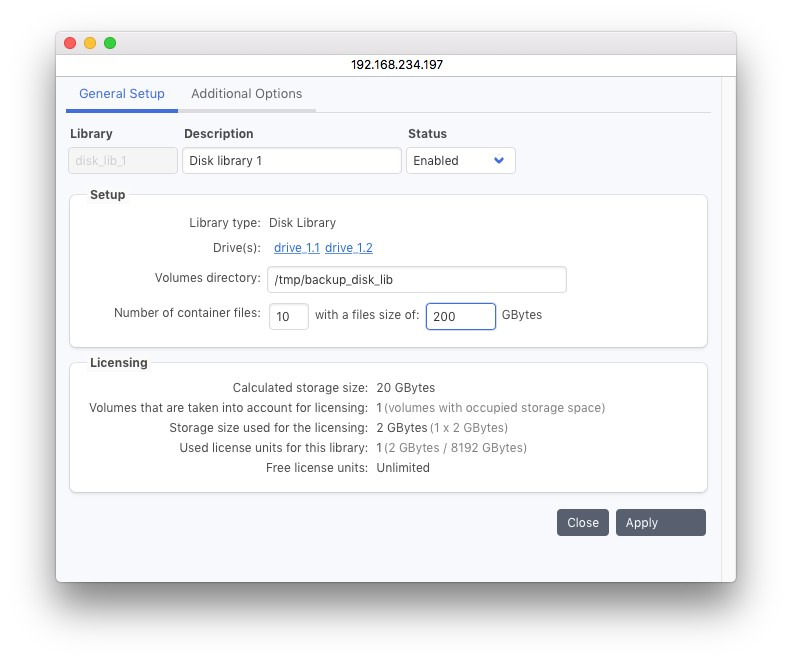Click the green maximize window button
792x662 pixels.
[x=110, y=43]
